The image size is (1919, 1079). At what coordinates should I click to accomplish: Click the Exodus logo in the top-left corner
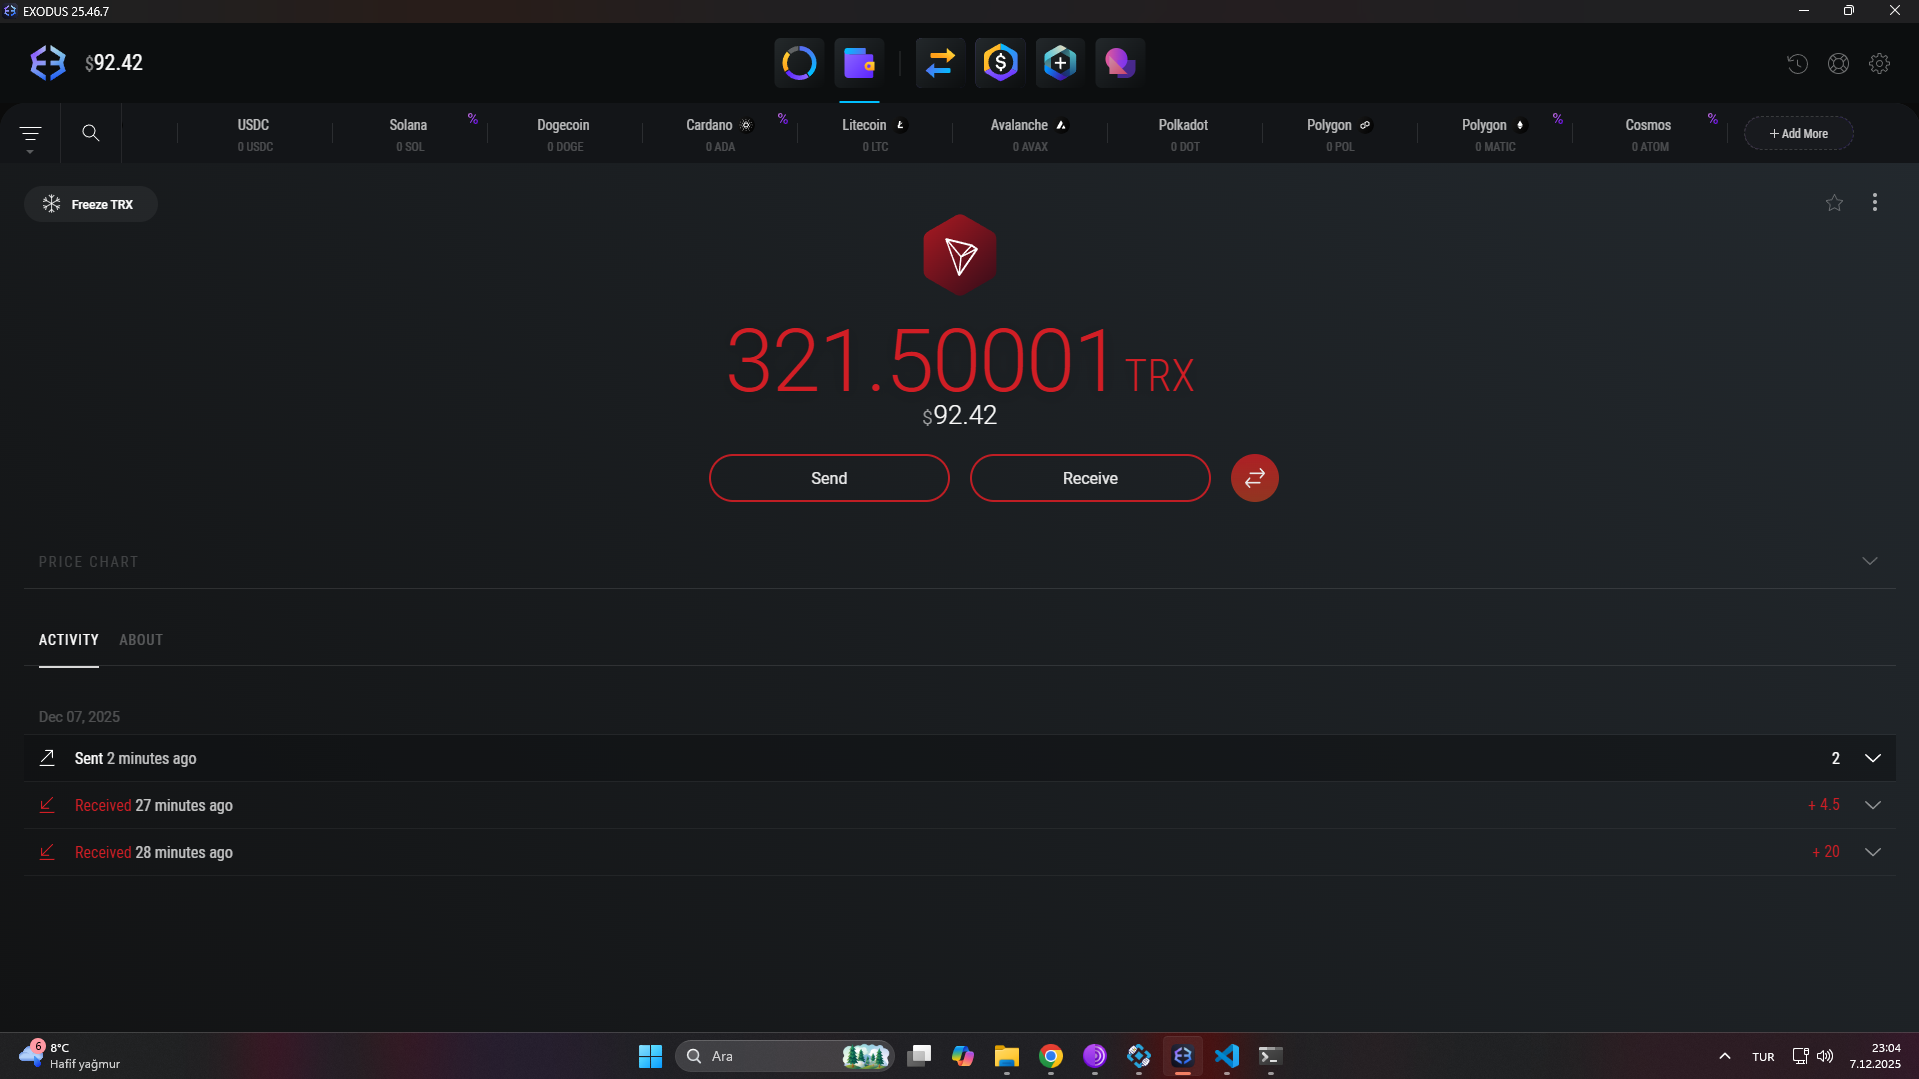coord(48,63)
